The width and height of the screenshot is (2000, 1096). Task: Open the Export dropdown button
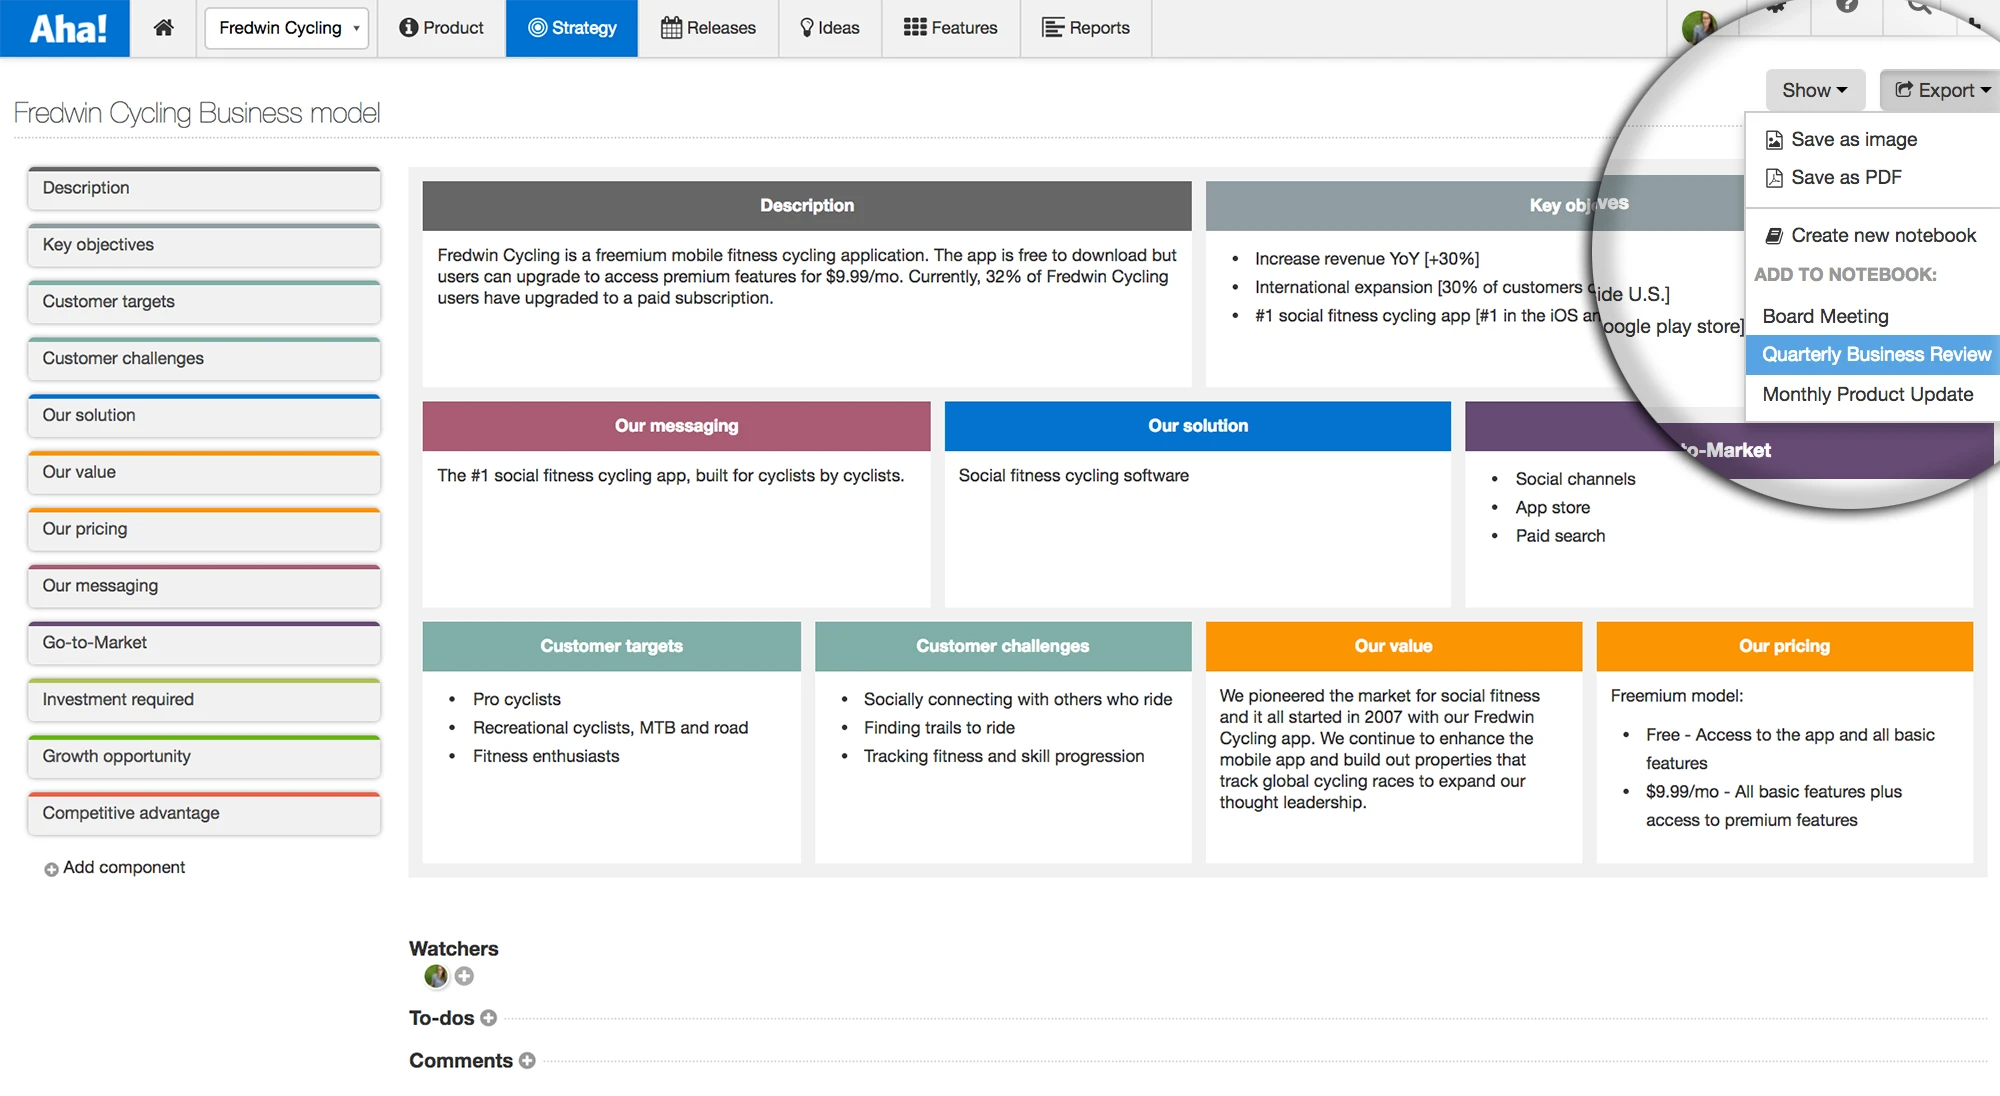[x=1941, y=90]
